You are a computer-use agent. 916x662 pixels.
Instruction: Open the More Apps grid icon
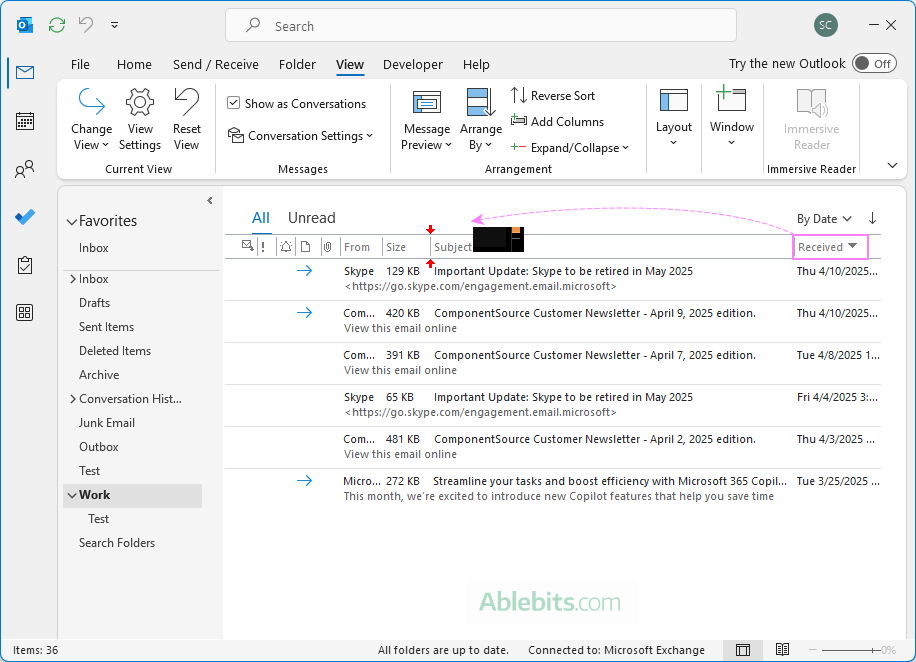pyautogui.click(x=25, y=313)
